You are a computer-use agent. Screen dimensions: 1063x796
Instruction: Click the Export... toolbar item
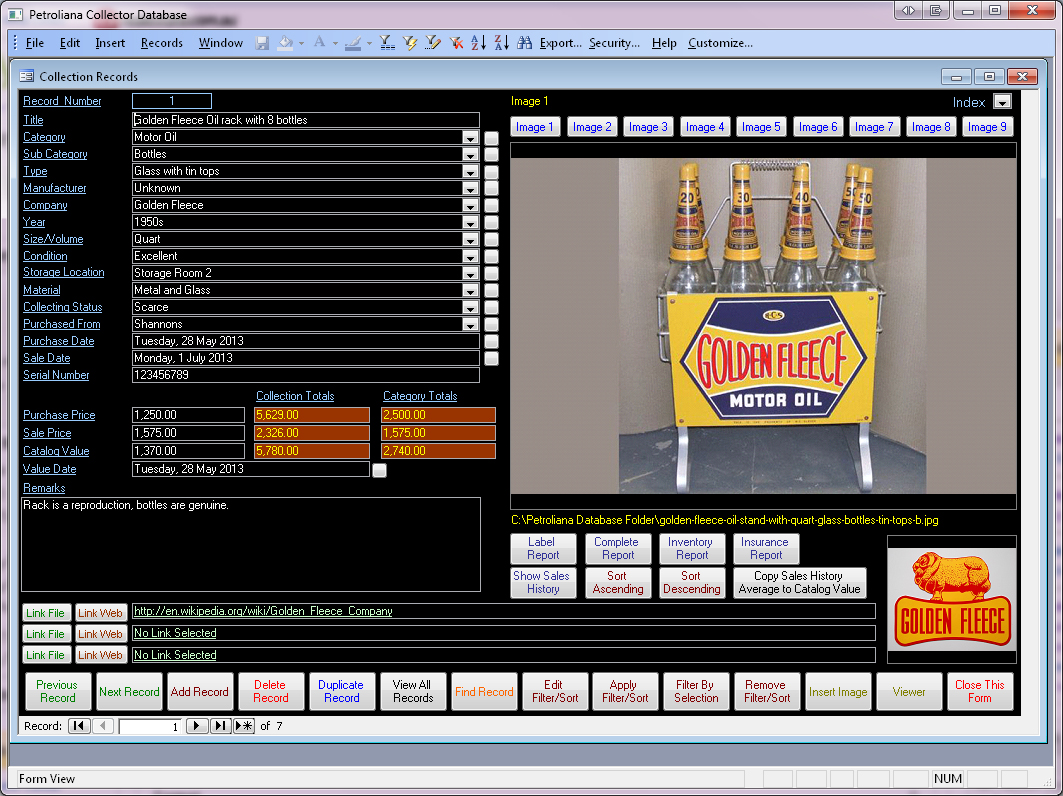561,43
